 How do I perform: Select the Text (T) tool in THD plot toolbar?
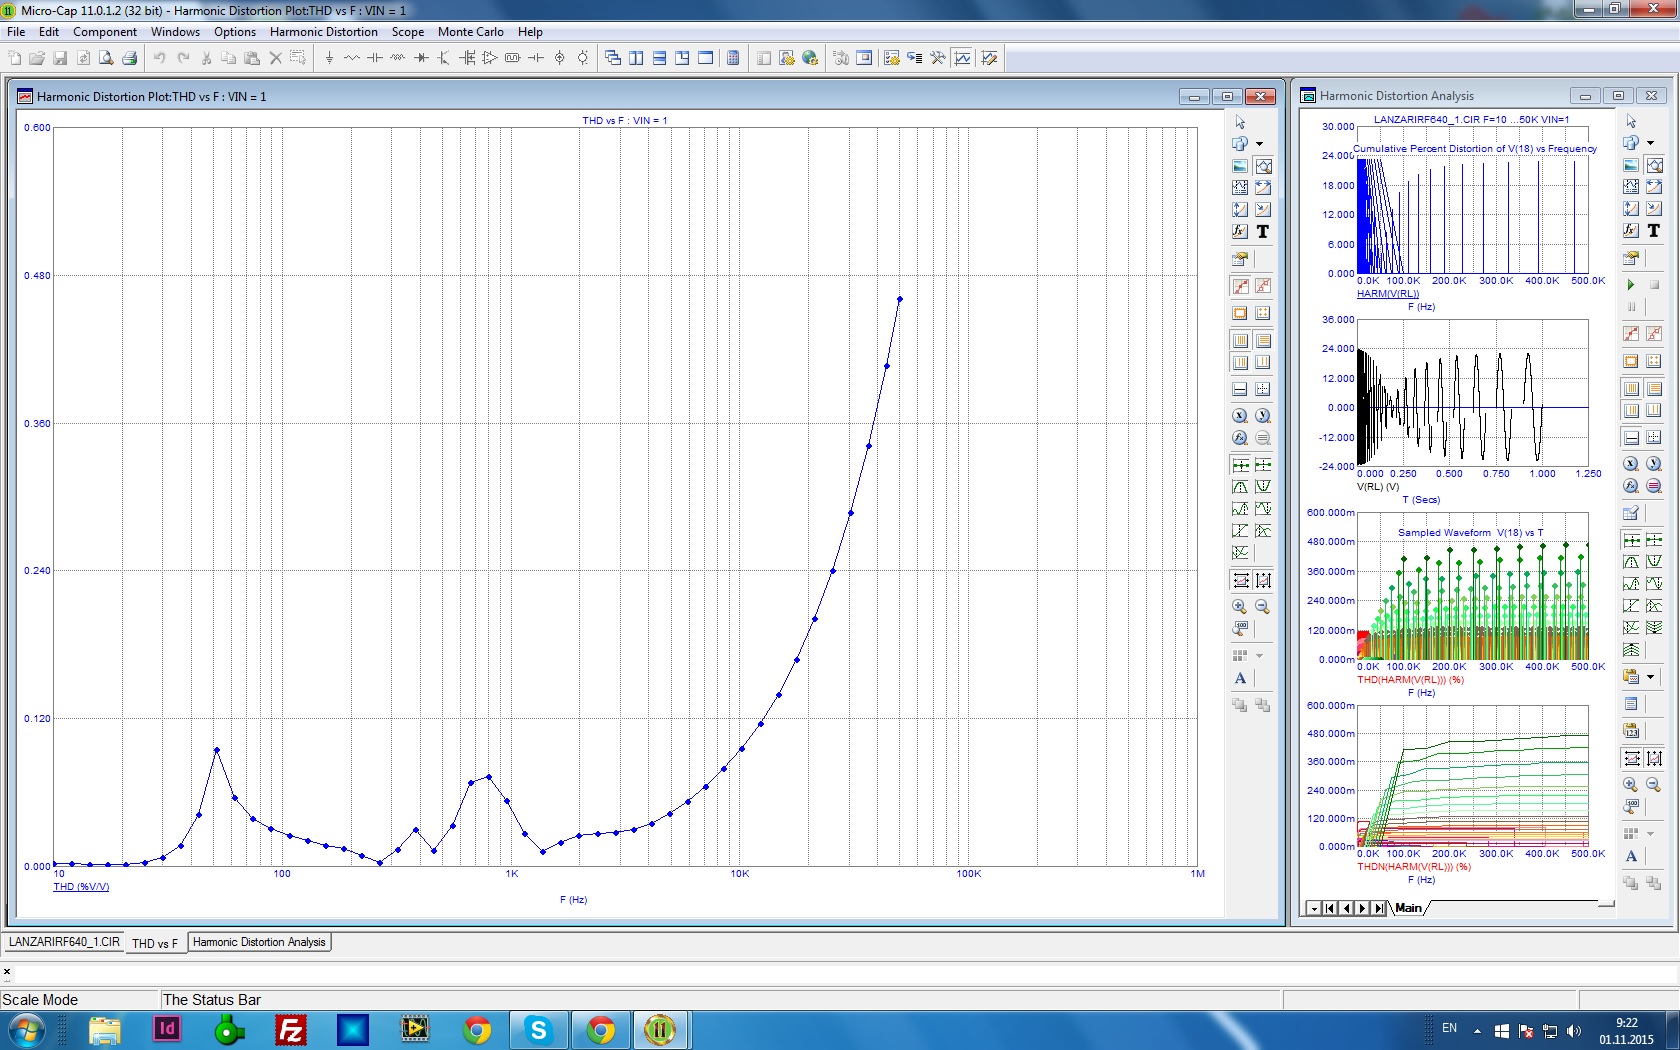coord(1263,232)
